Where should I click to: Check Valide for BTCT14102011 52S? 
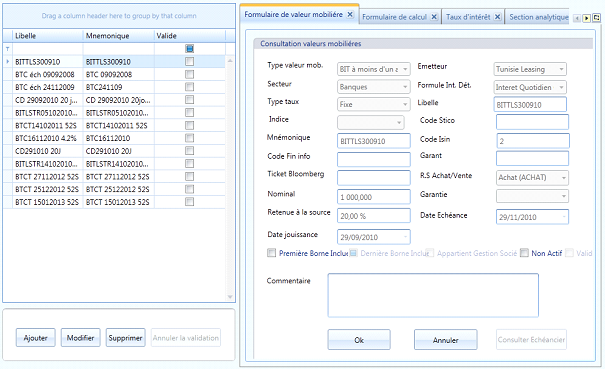point(189,125)
